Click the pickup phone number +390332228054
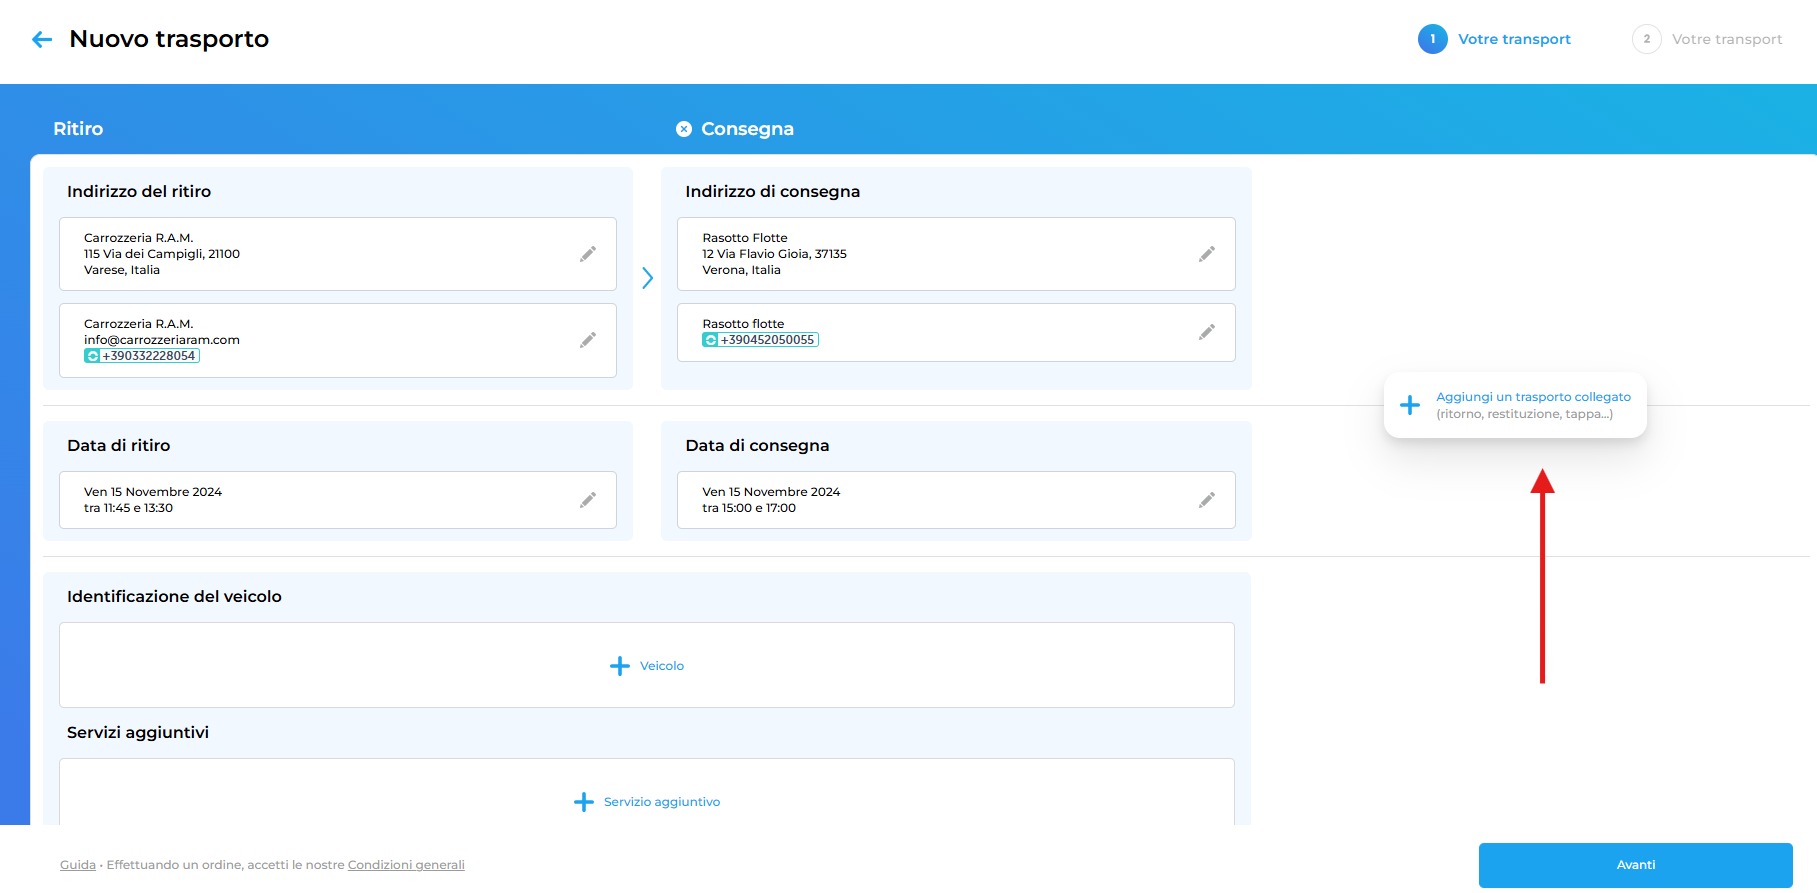Viewport: 1817px width, 893px height. (x=148, y=356)
